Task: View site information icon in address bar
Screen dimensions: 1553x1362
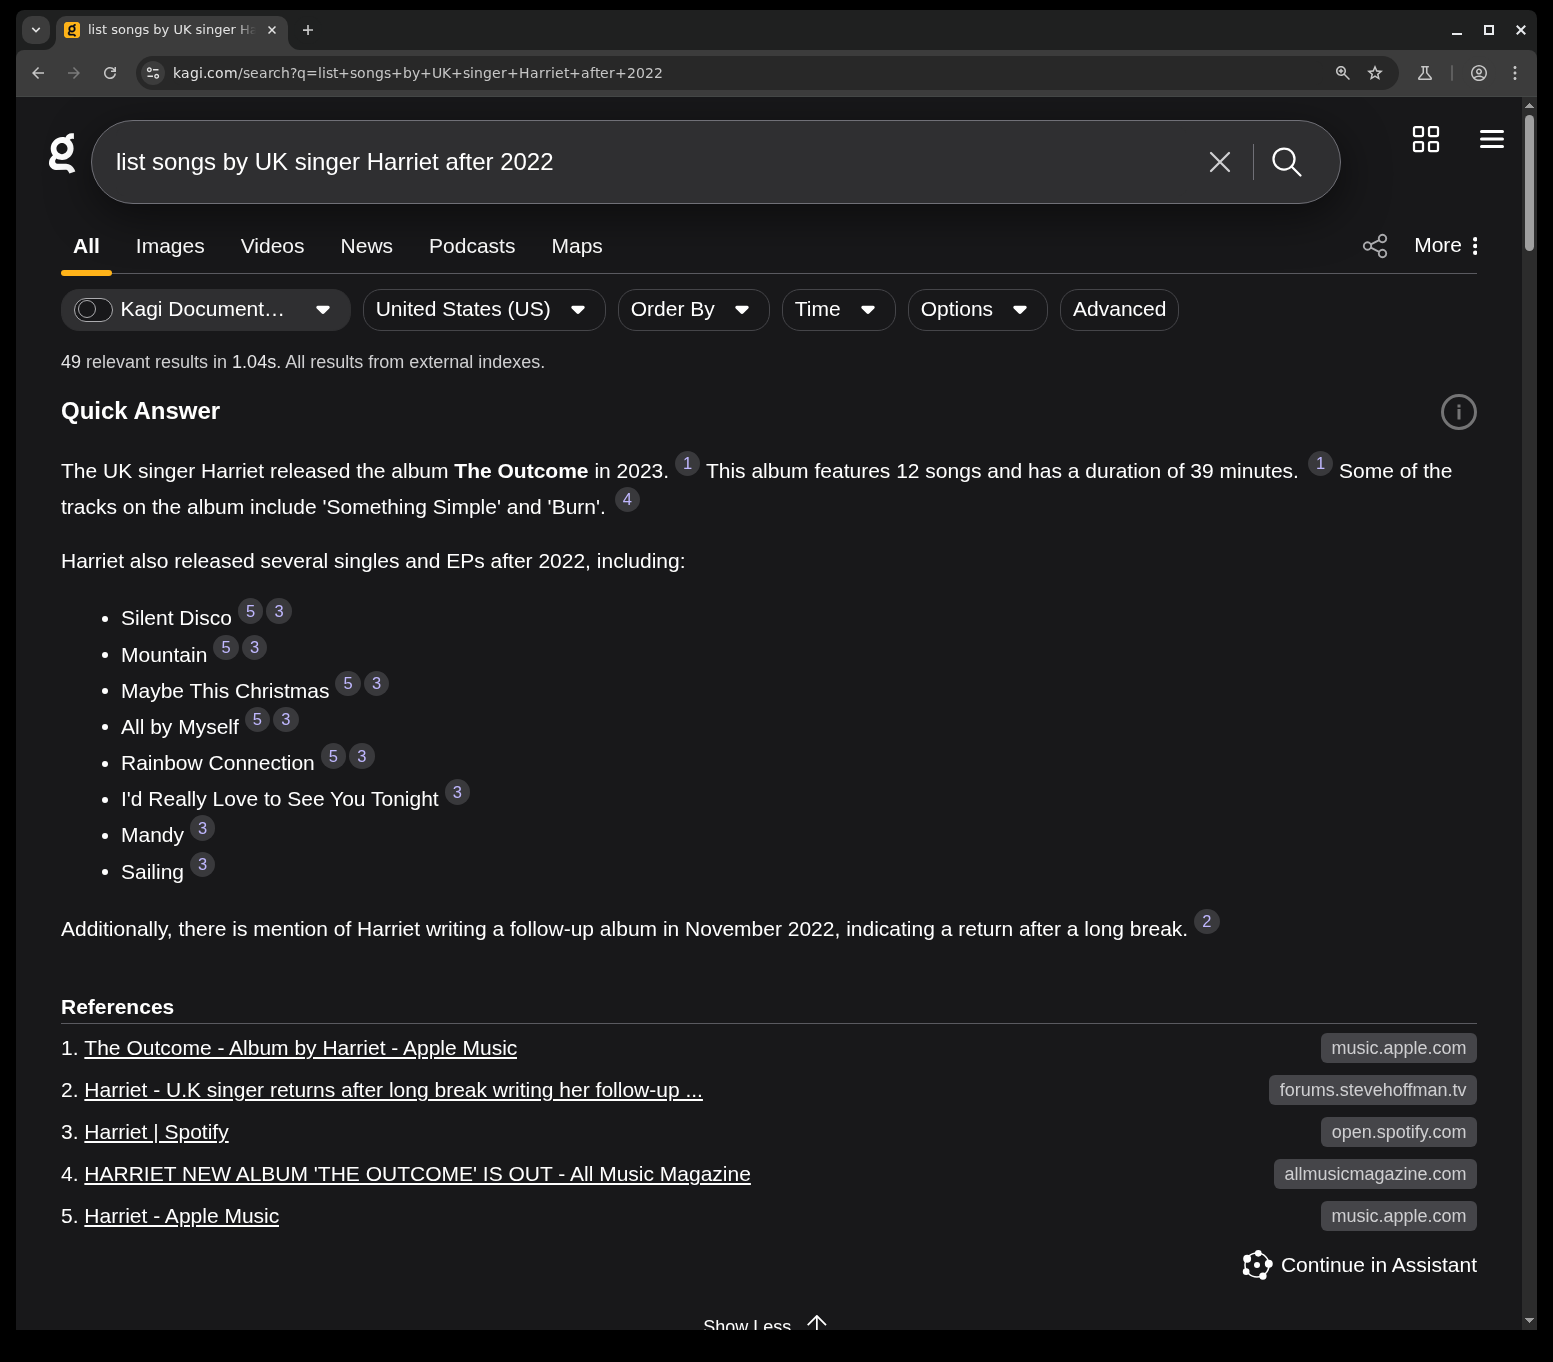Action: (x=152, y=73)
